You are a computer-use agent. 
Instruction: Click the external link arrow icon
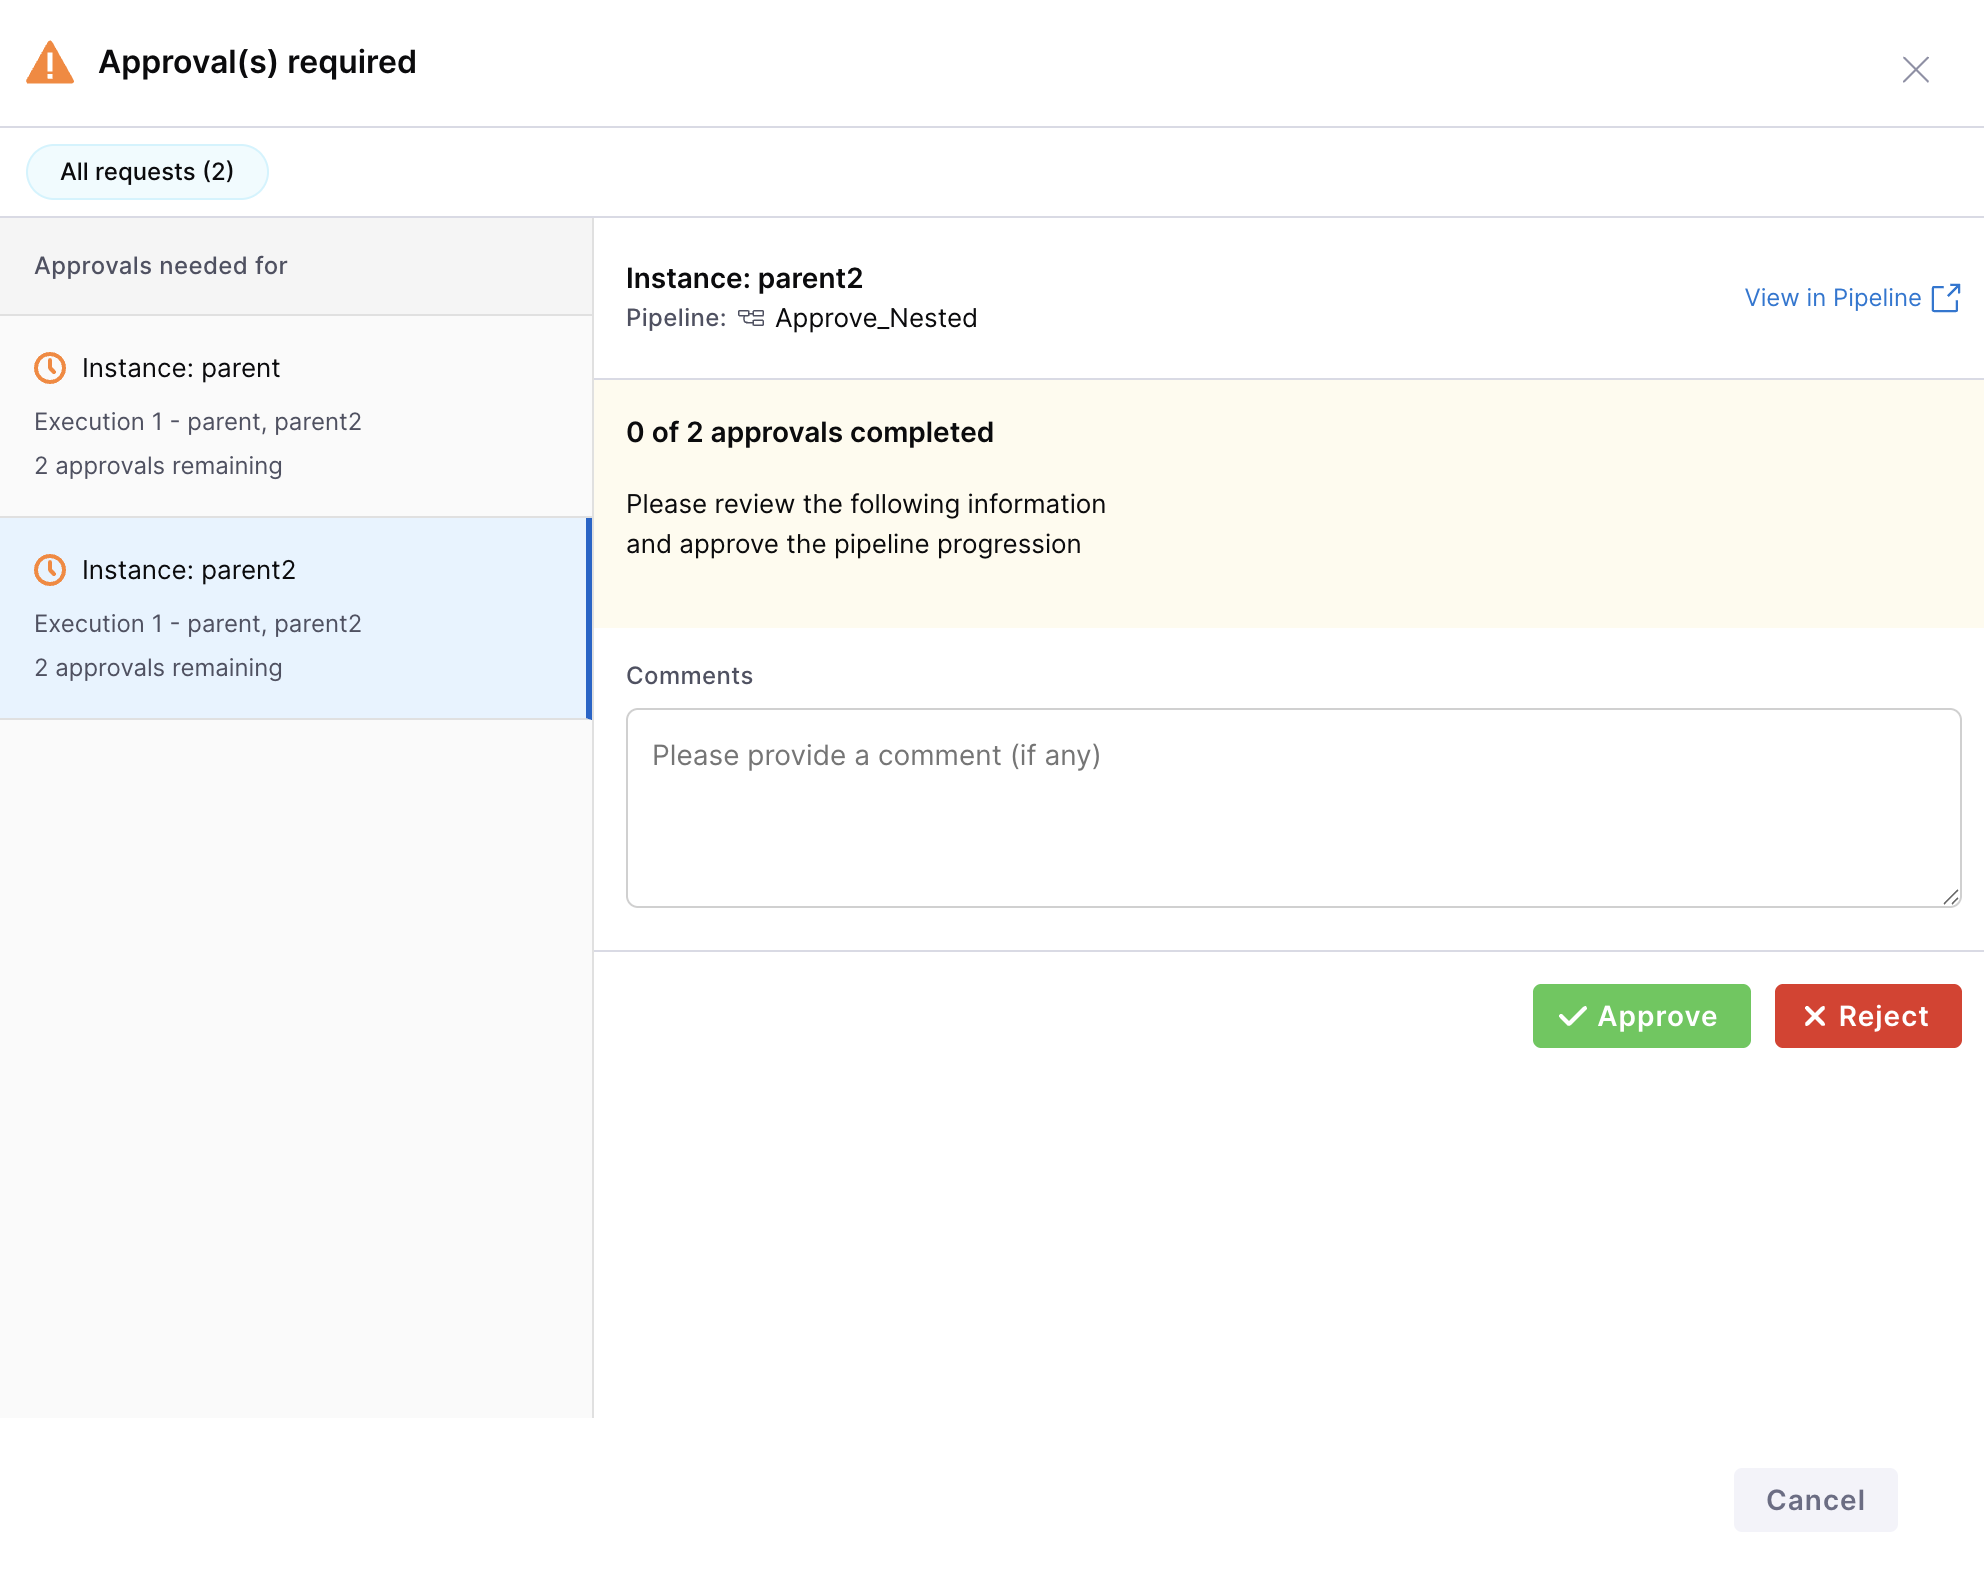point(1946,298)
